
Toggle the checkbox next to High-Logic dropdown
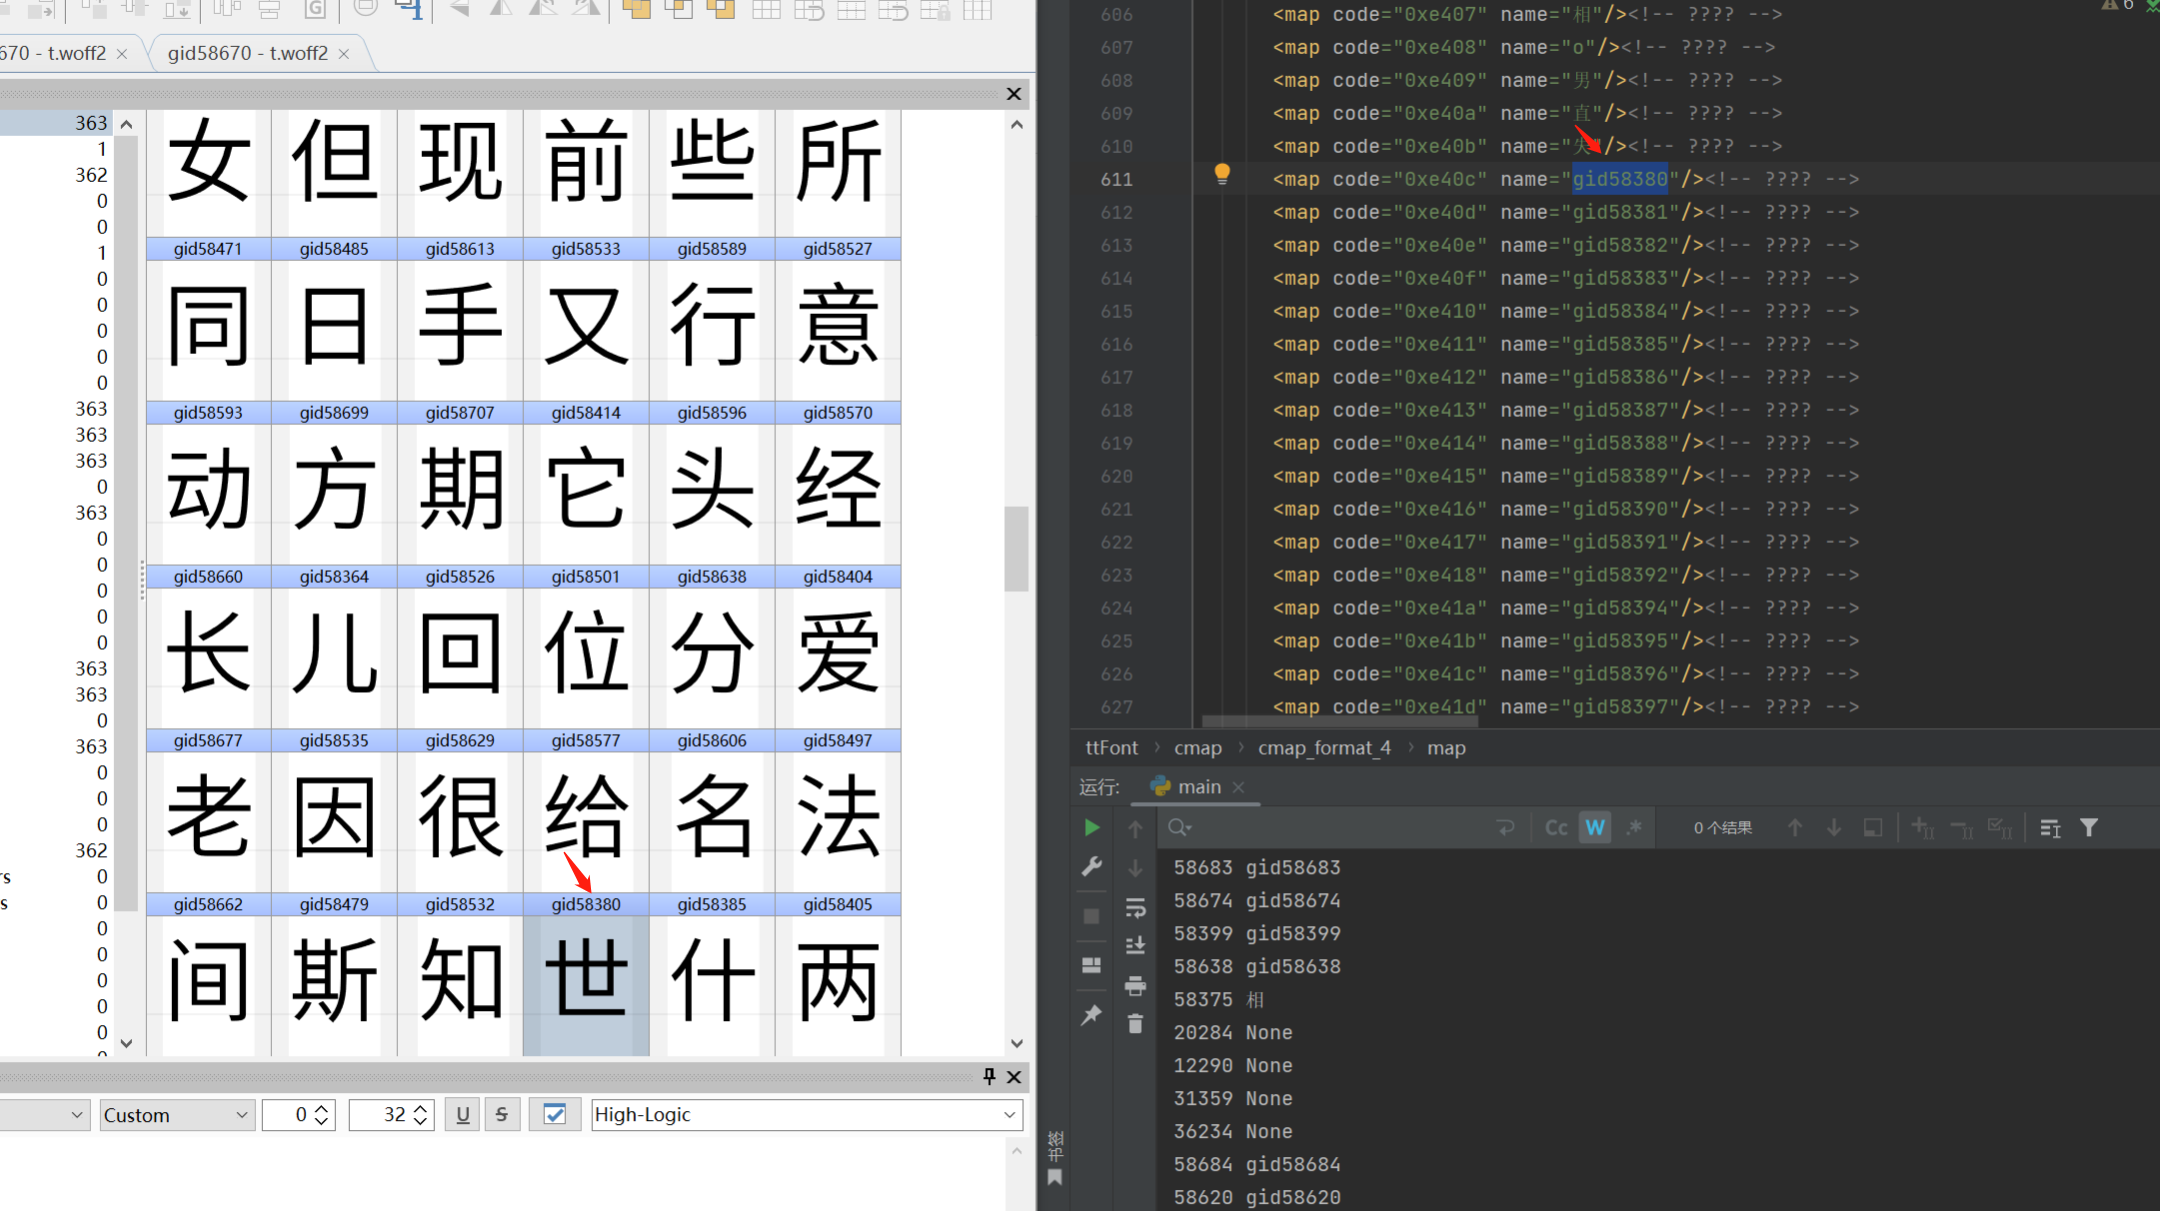[x=555, y=1114]
